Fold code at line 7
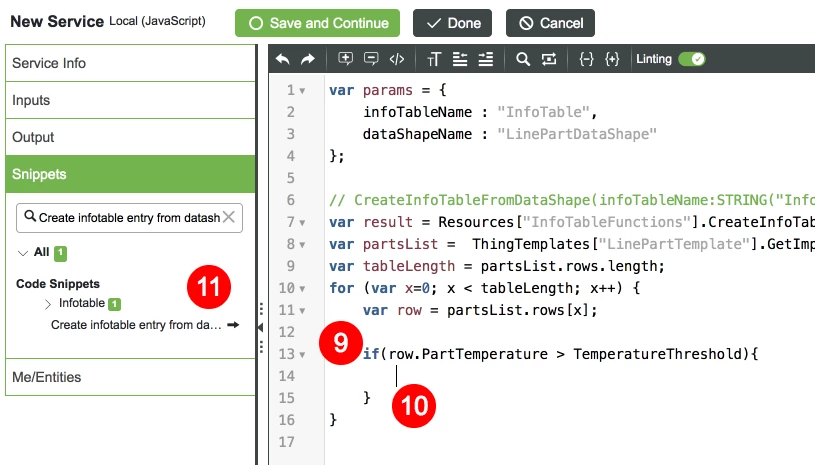Screen dimensions: 815x465 click(303, 223)
